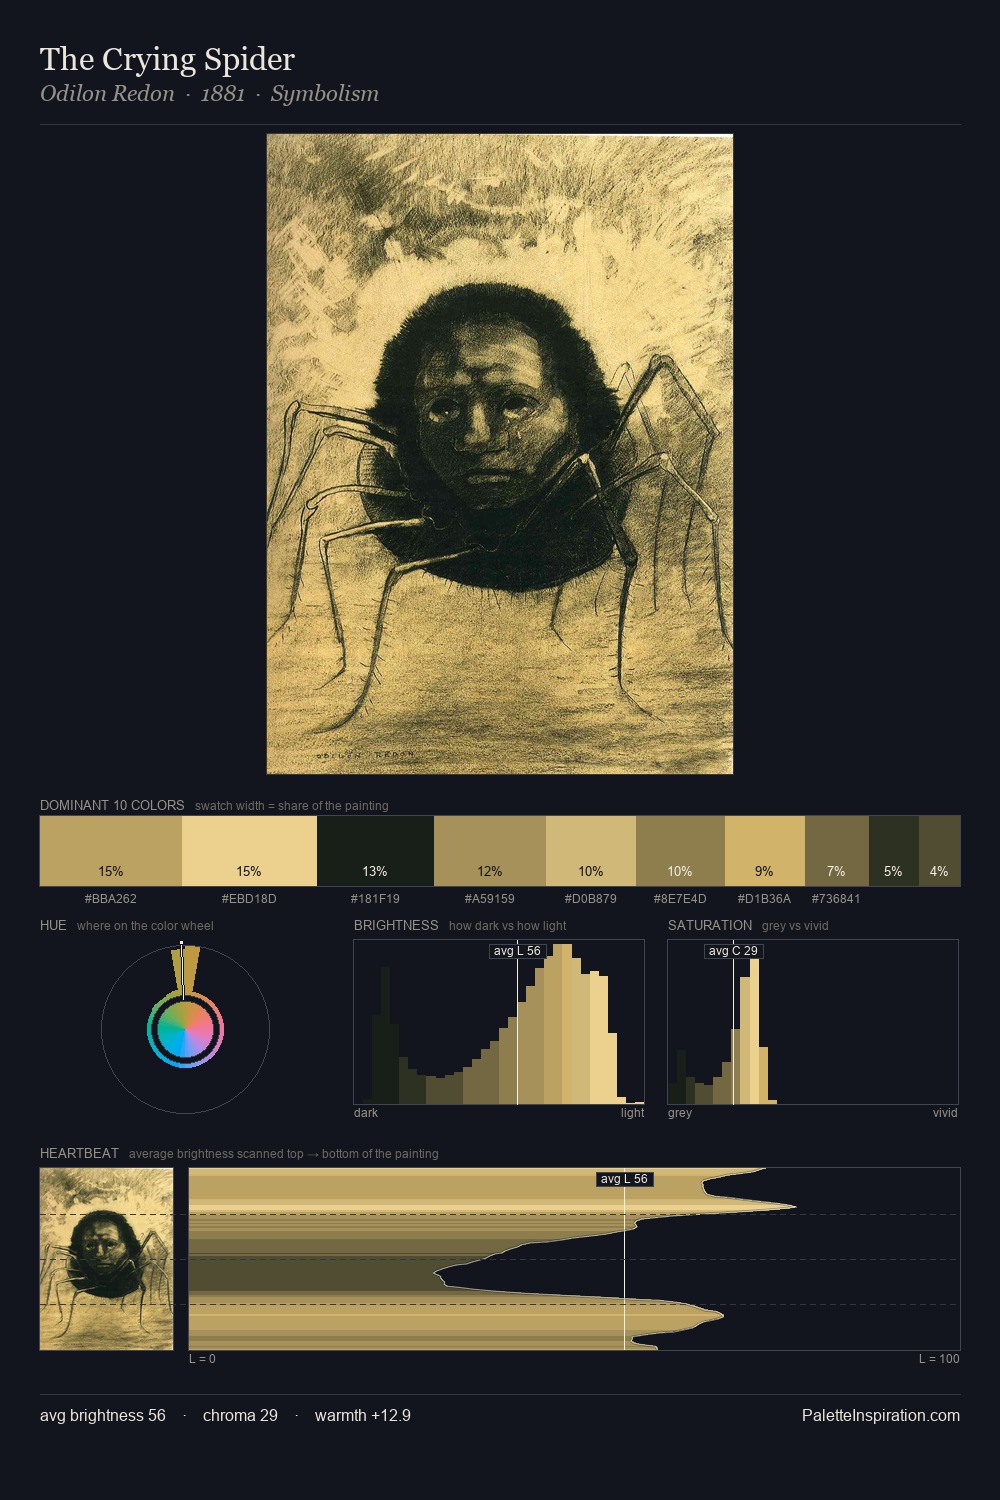Click the rainbow hue color wheel

pos(185,1030)
